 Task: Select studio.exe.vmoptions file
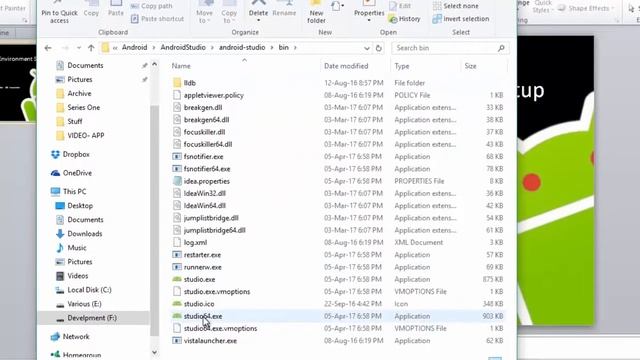point(217,291)
